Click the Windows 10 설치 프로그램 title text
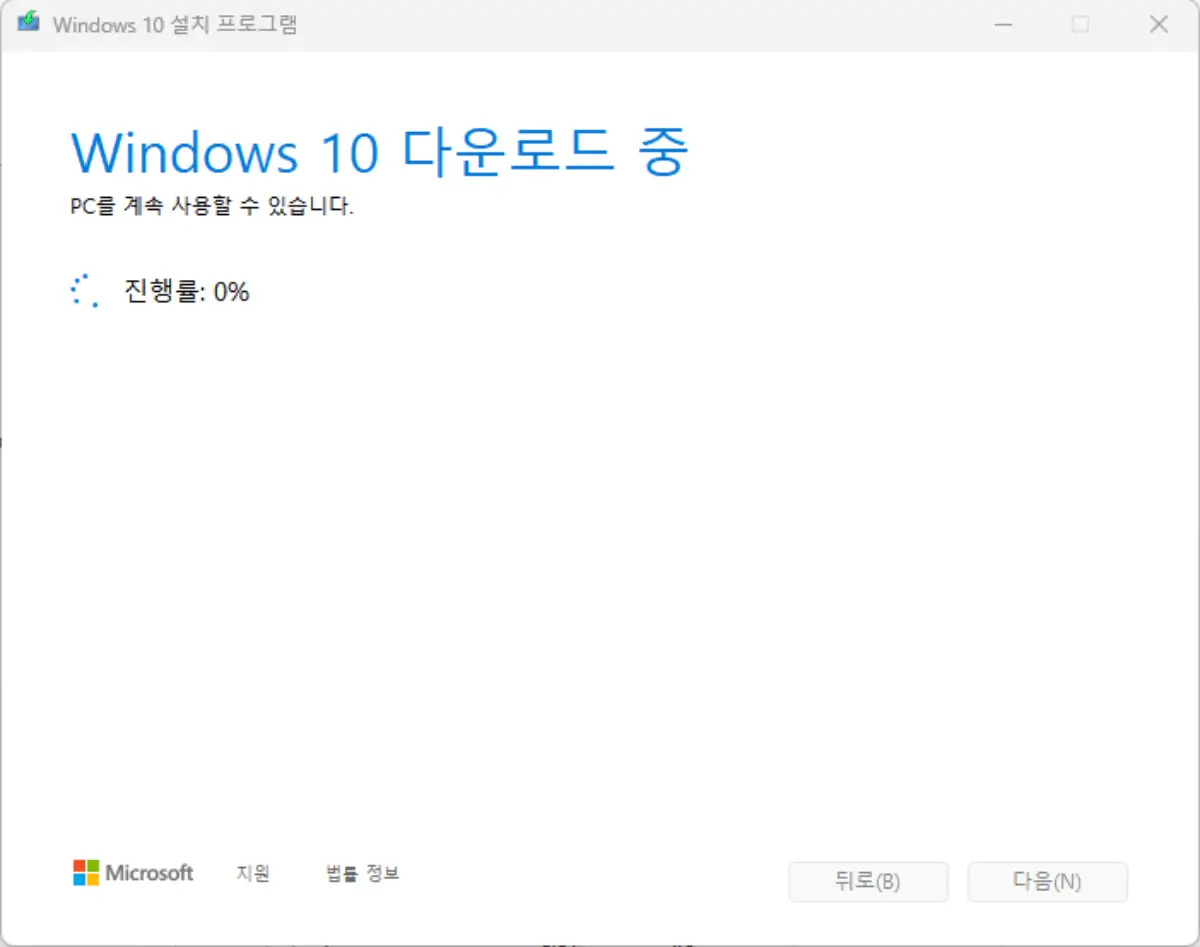The height and width of the screenshot is (947, 1200). pos(175,24)
